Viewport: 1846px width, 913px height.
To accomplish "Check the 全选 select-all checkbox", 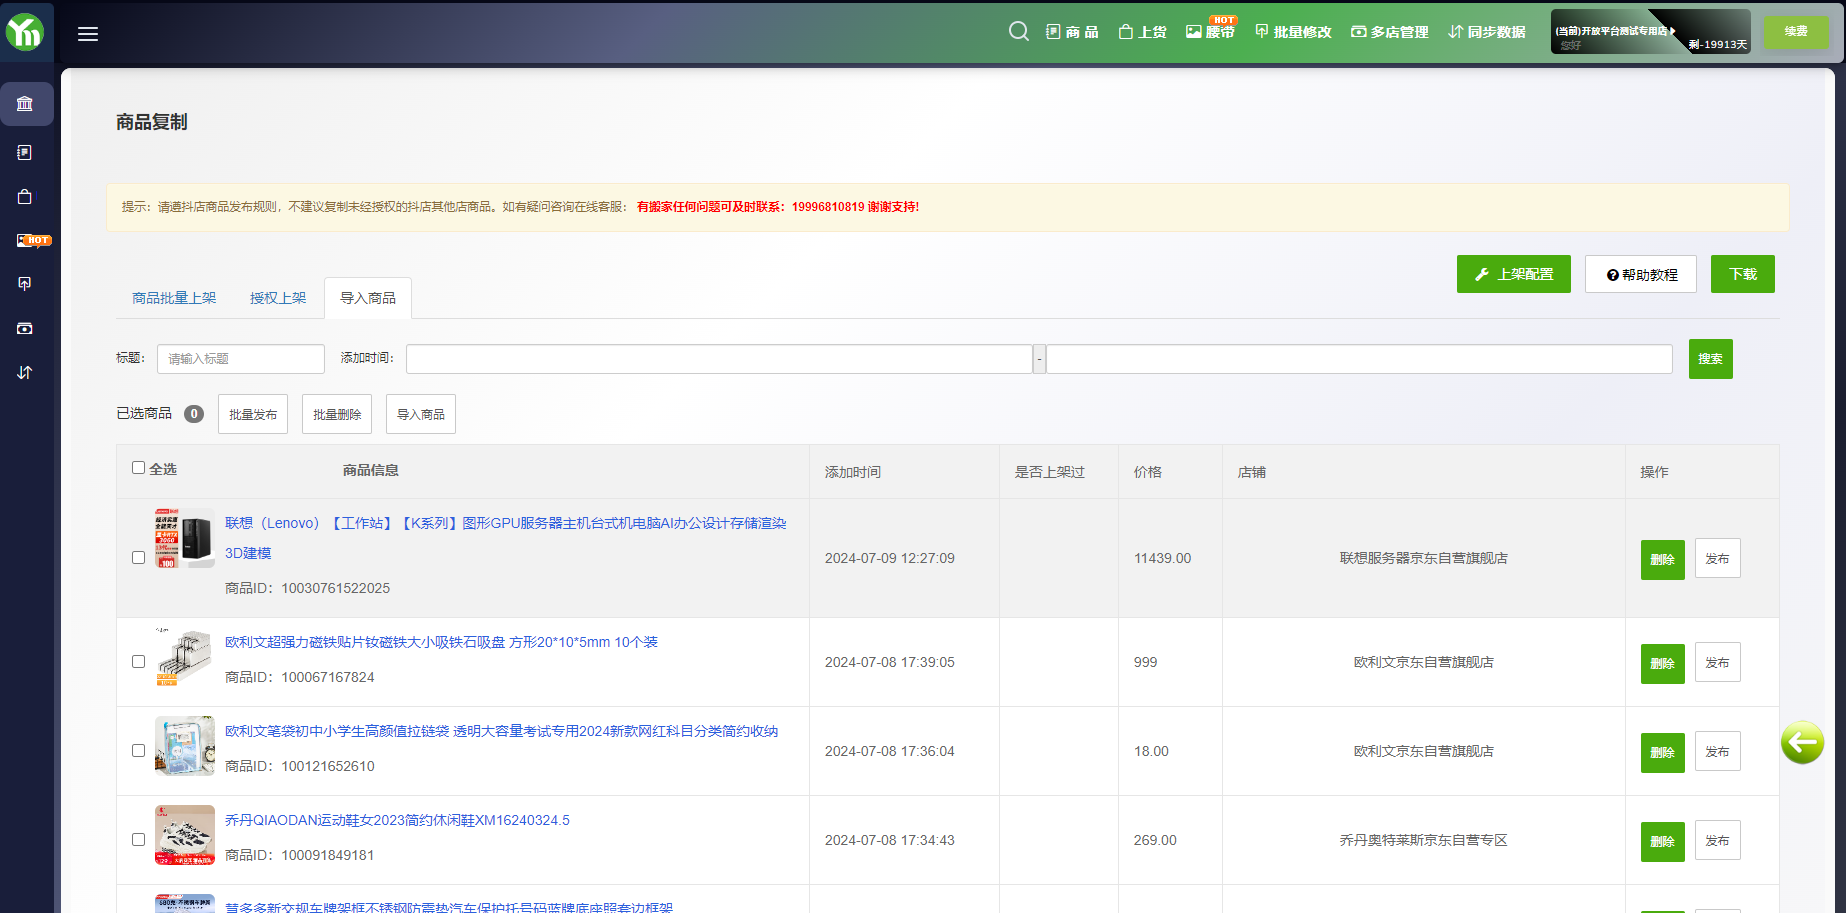I will coord(139,468).
